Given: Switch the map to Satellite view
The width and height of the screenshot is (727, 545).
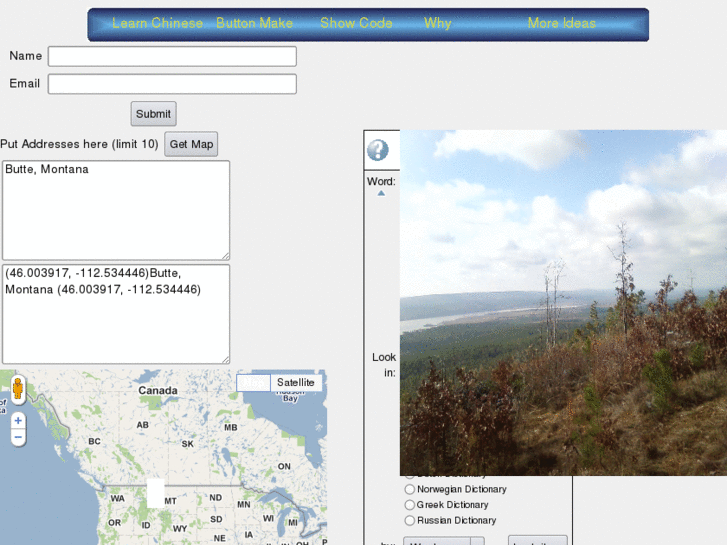Looking at the screenshot, I should pos(295,383).
